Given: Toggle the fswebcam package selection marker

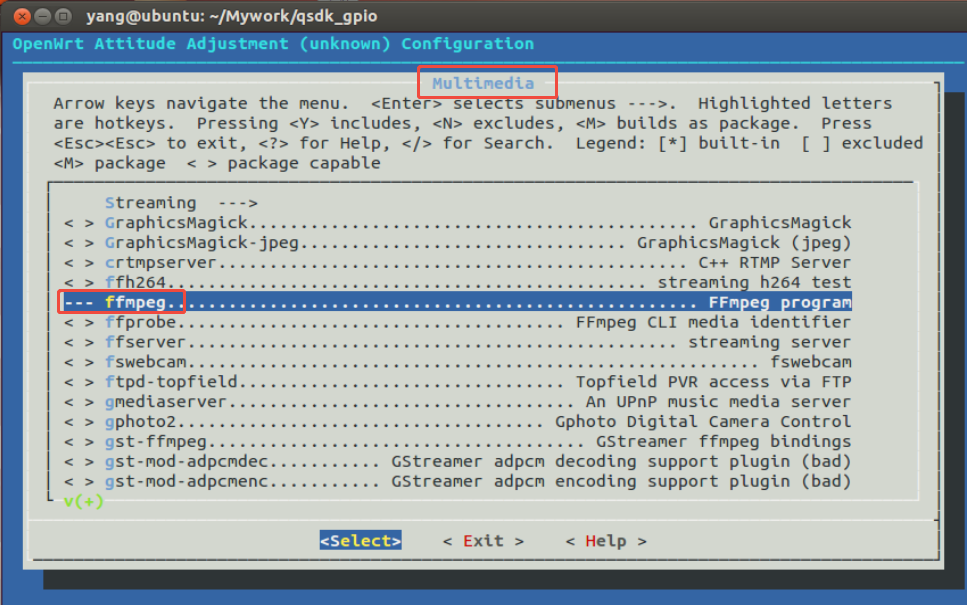Looking at the screenshot, I should (x=80, y=362).
